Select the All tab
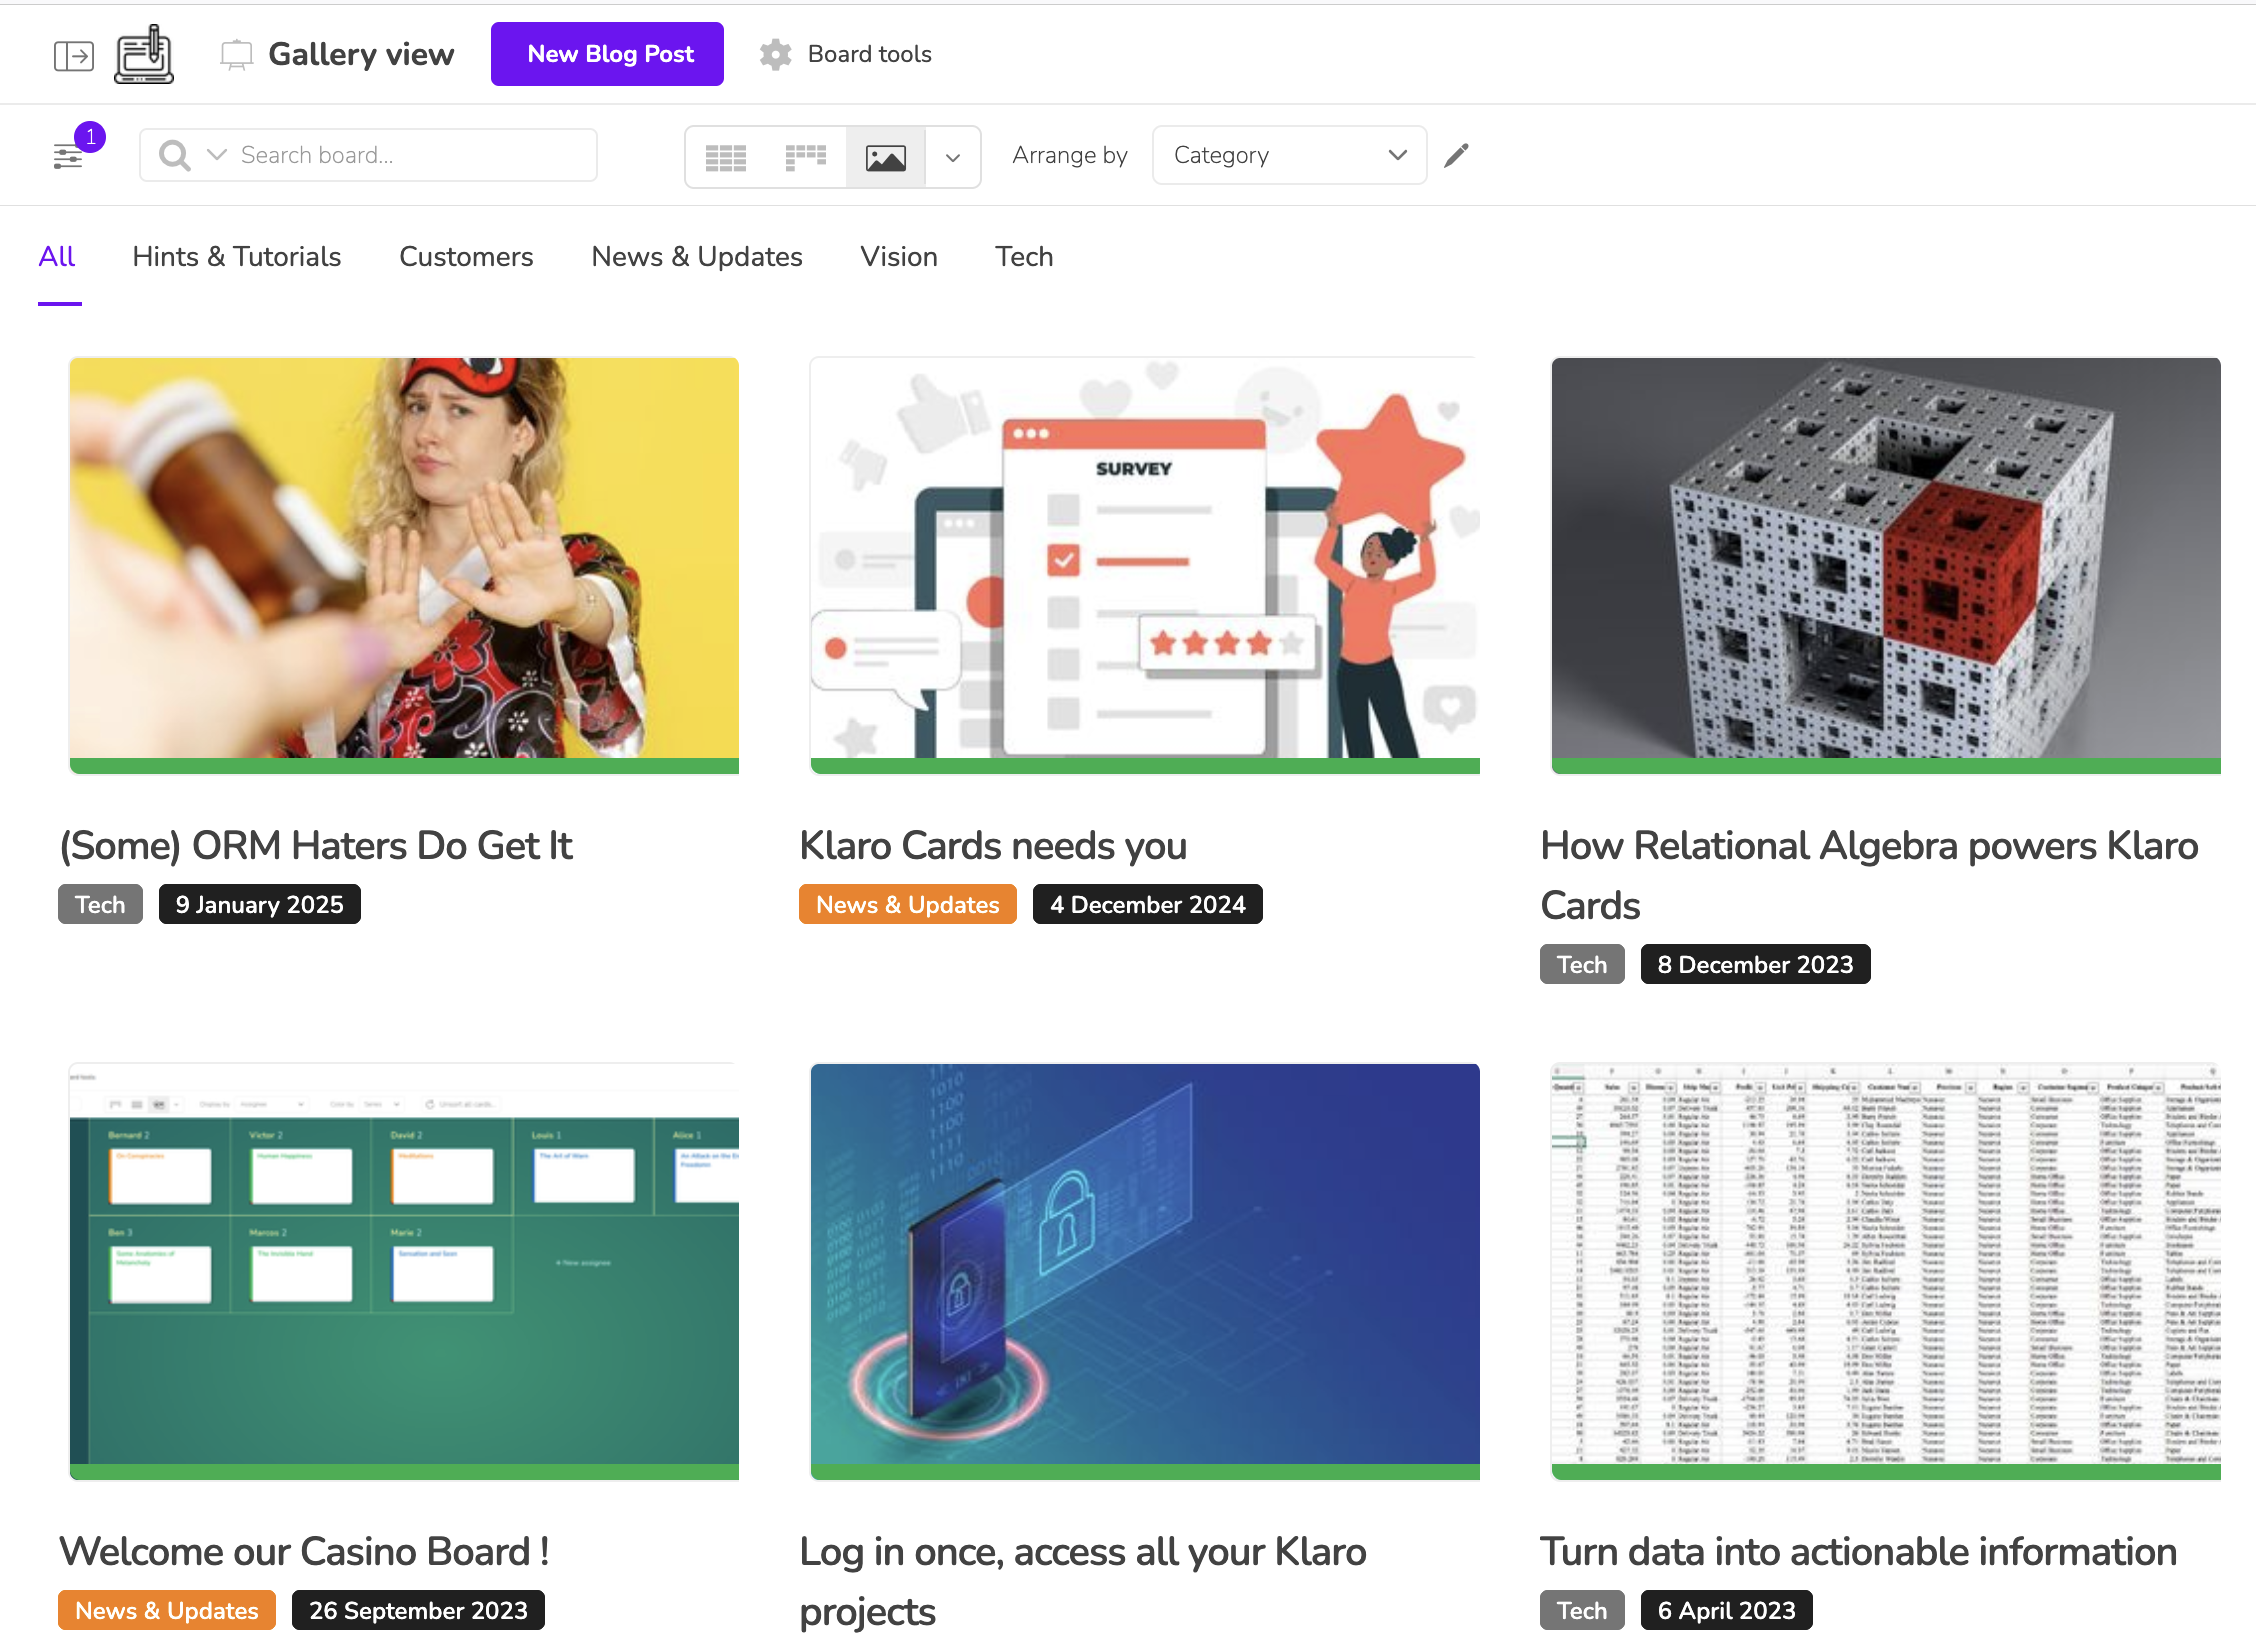This screenshot has width=2256, height=1640. coord(57,257)
